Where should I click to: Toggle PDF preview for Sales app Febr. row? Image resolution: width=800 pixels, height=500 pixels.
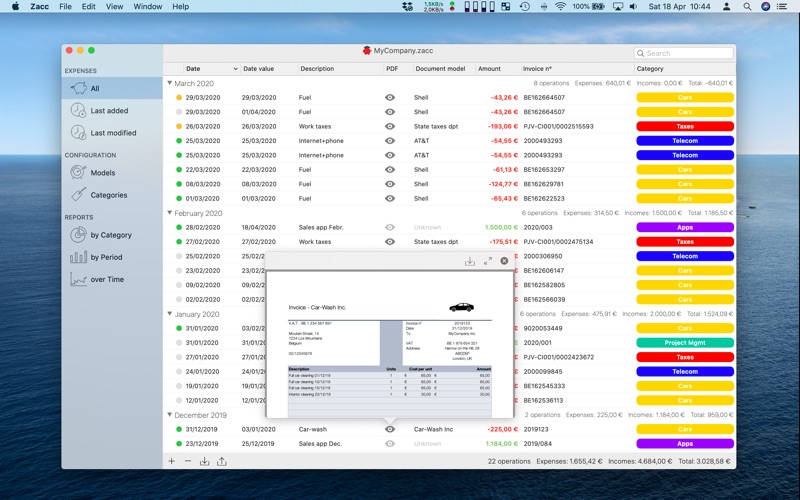(390, 228)
